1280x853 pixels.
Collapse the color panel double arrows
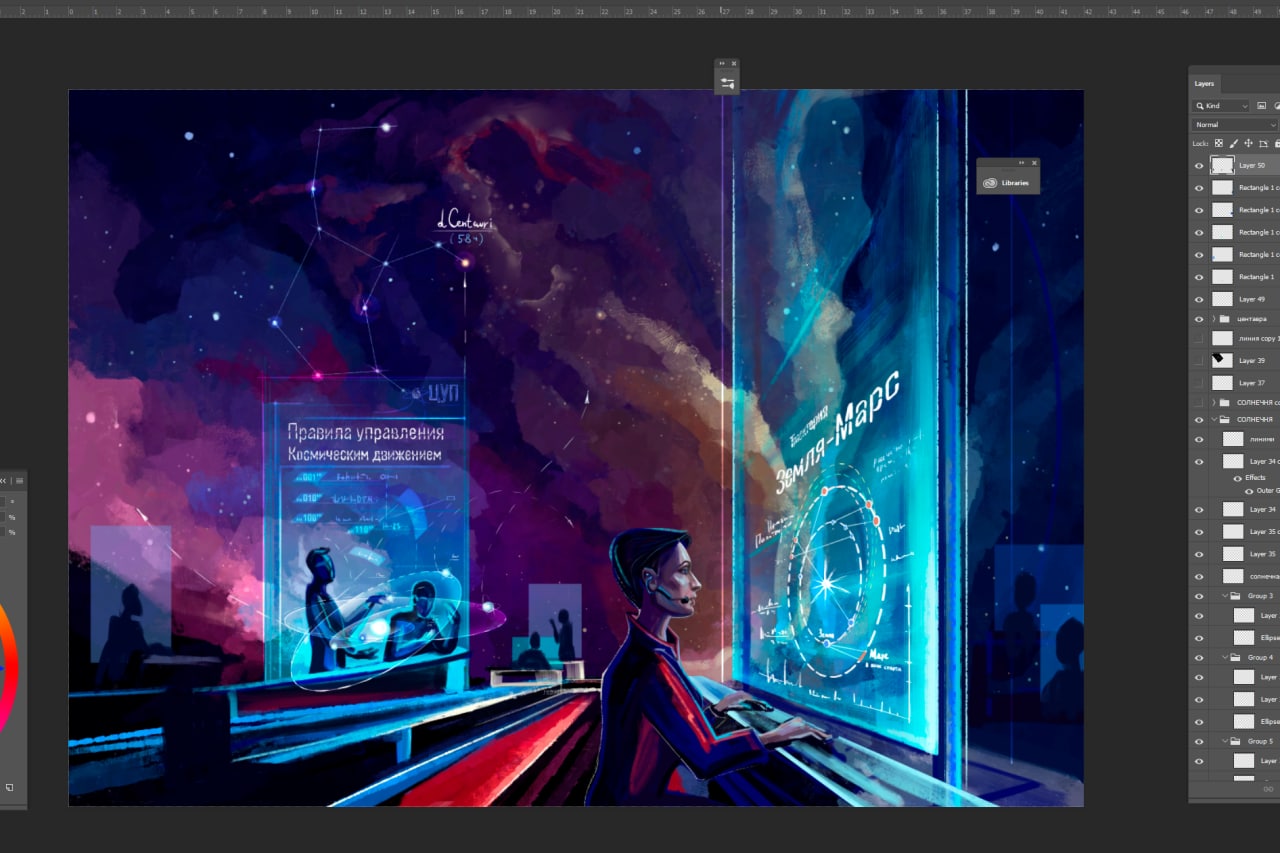3,480
